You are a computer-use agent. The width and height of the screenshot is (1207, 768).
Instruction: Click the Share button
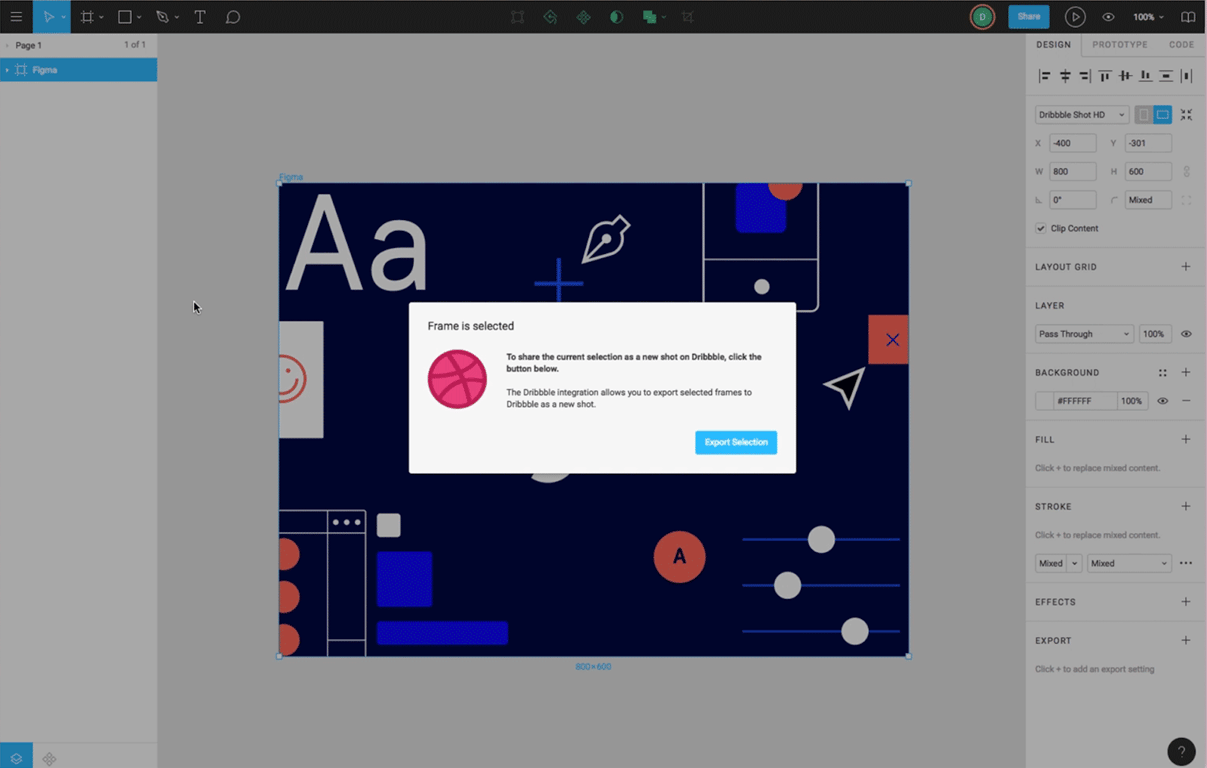tap(1028, 17)
